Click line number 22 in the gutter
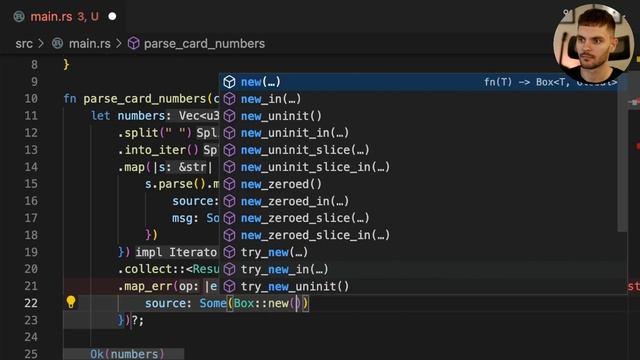The width and height of the screenshot is (640, 360). click(x=31, y=303)
